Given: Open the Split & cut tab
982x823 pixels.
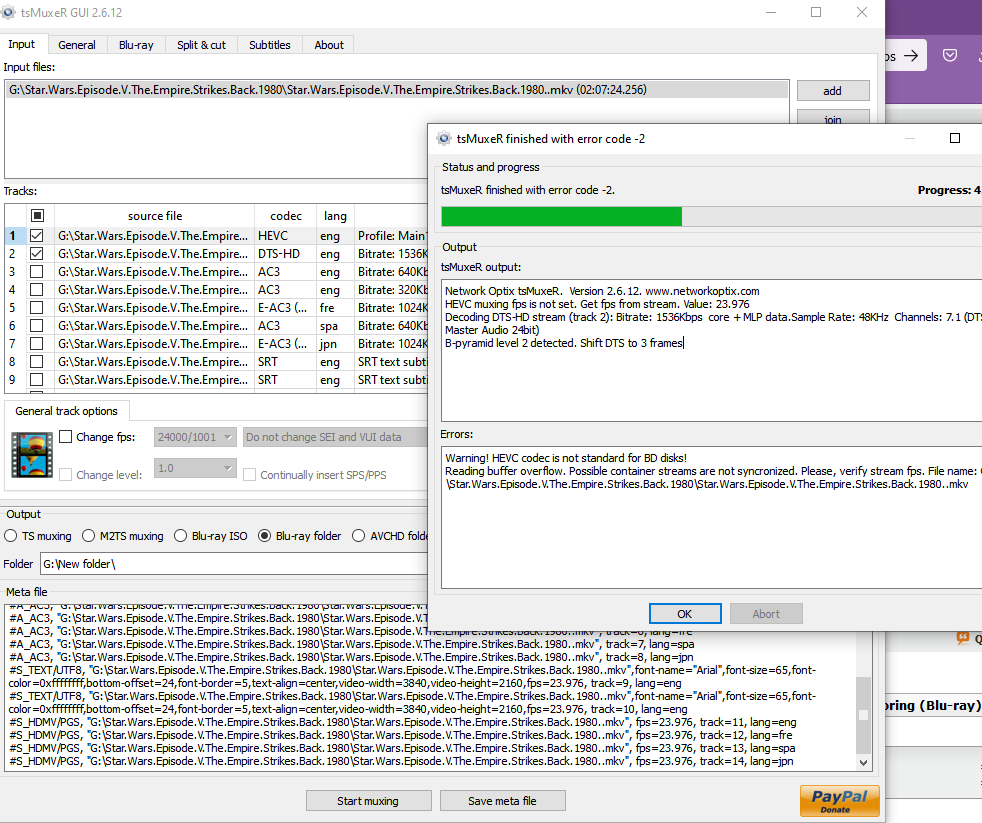Looking at the screenshot, I should (201, 45).
